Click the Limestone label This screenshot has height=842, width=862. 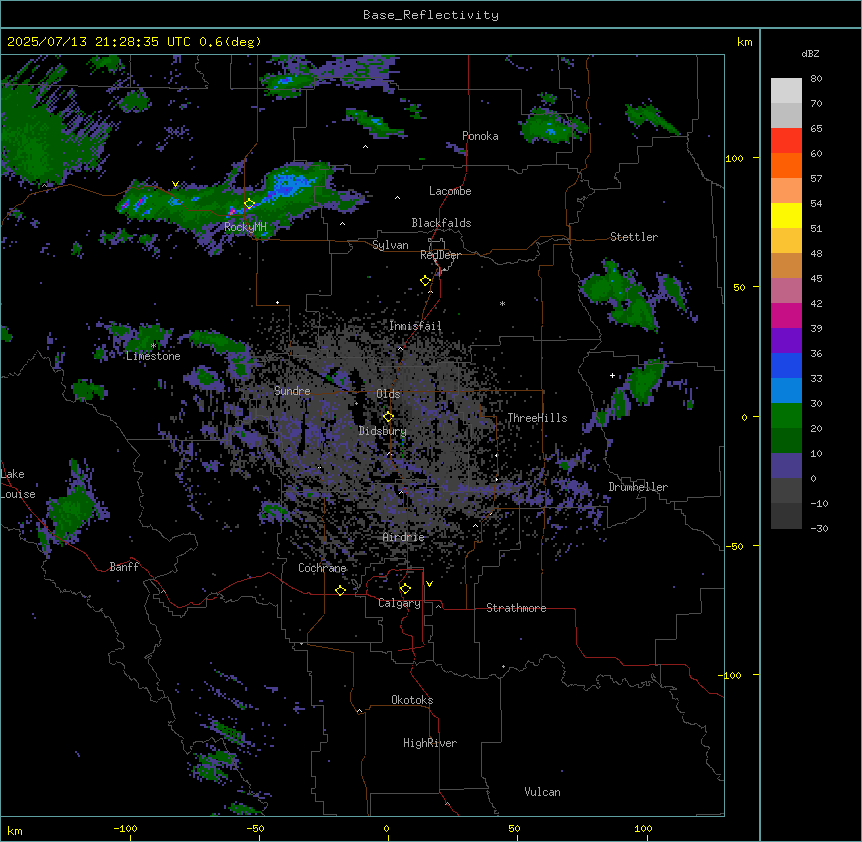(x=153, y=356)
